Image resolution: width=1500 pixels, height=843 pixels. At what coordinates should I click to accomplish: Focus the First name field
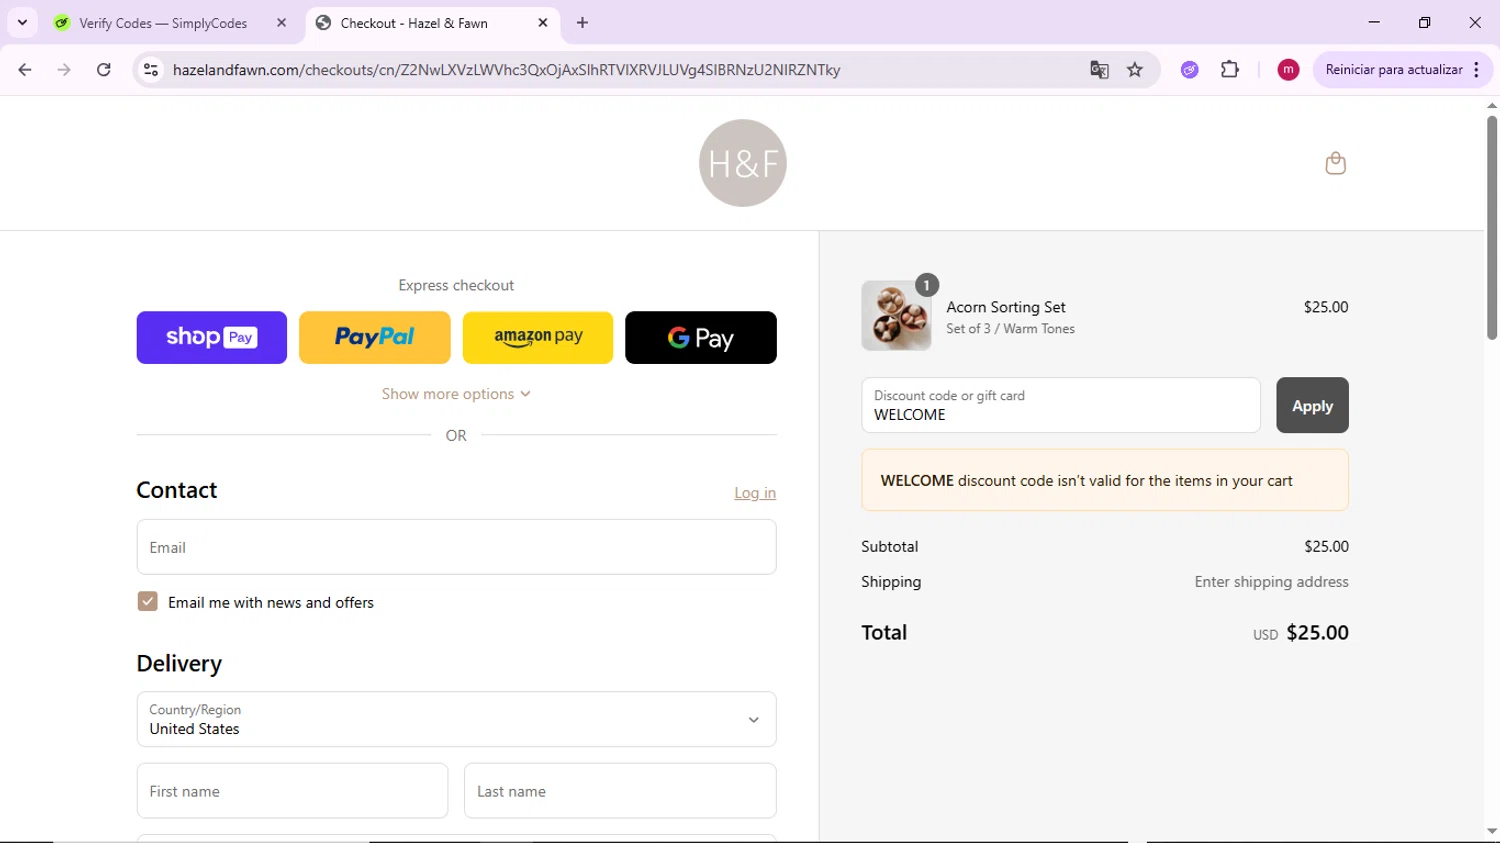tap(292, 791)
